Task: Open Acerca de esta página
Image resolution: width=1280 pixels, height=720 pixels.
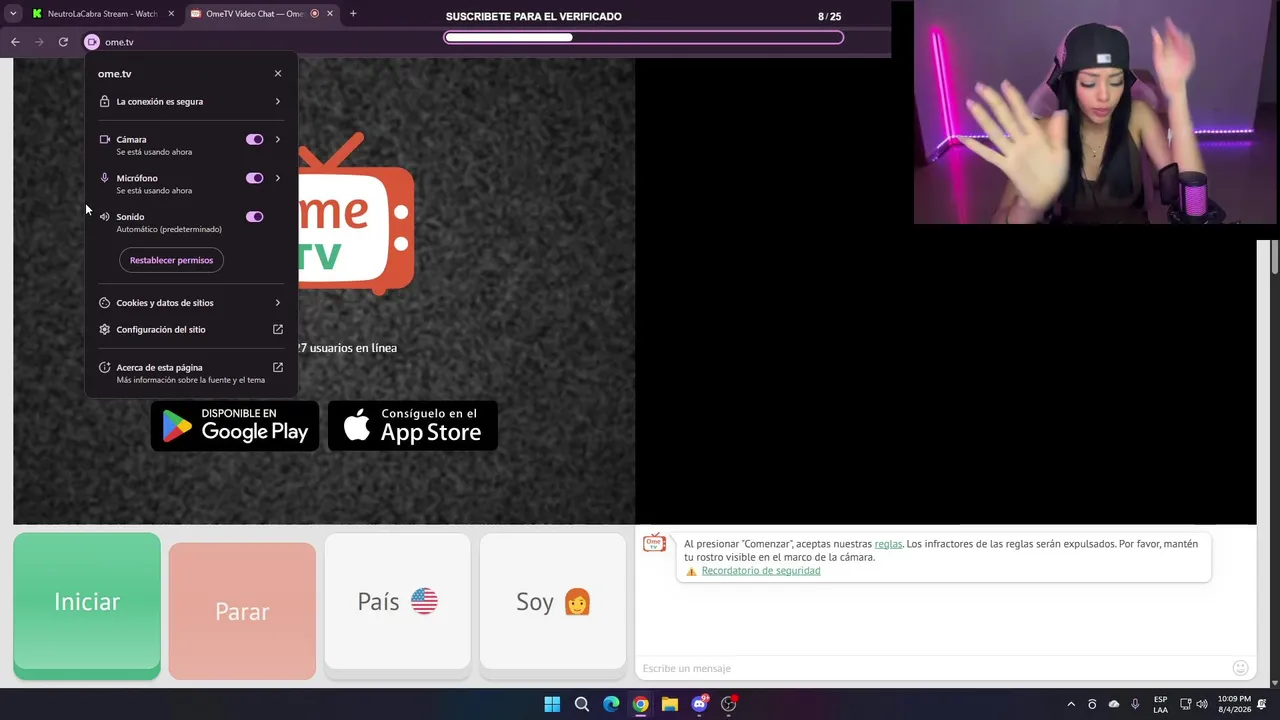Action: pos(190,373)
